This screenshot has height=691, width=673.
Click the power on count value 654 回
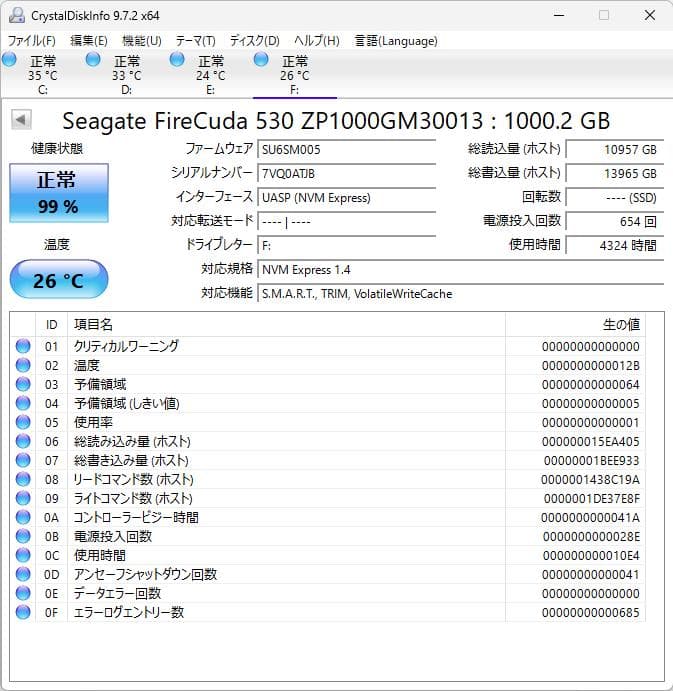(x=615, y=221)
